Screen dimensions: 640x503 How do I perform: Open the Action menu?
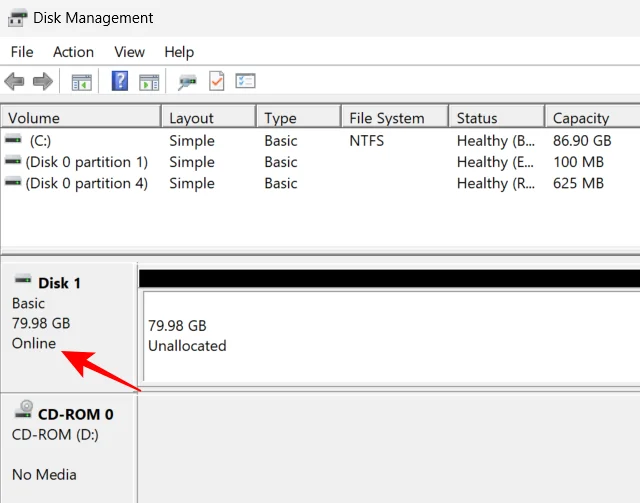point(73,52)
